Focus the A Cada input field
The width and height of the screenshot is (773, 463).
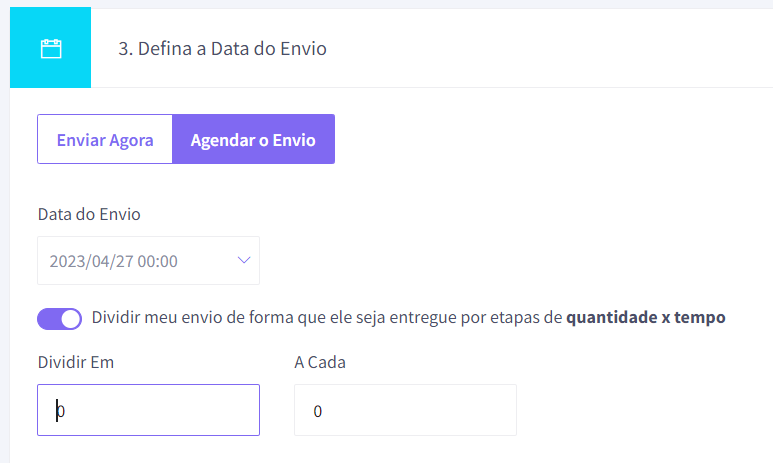point(405,410)
